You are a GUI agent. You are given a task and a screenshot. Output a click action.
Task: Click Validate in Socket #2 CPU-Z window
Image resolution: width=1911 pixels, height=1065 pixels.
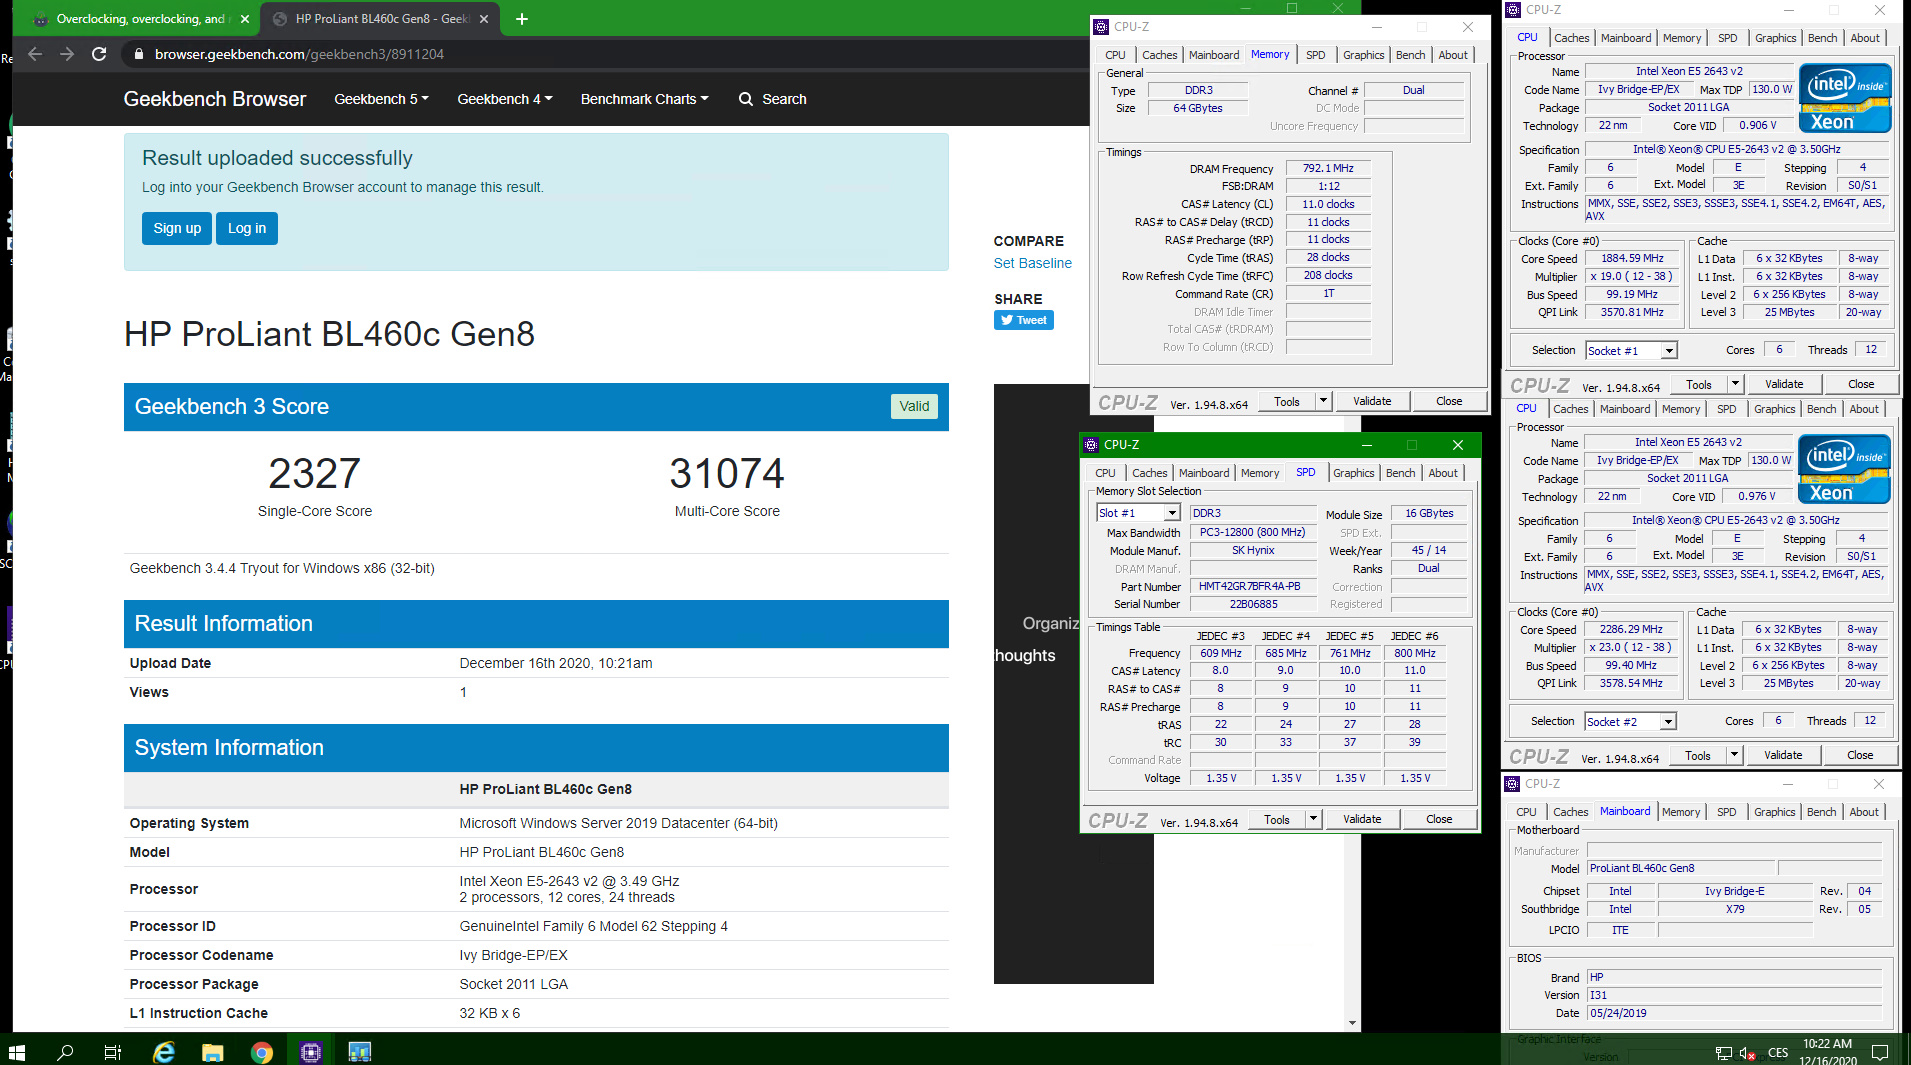tap(1783, 755)
